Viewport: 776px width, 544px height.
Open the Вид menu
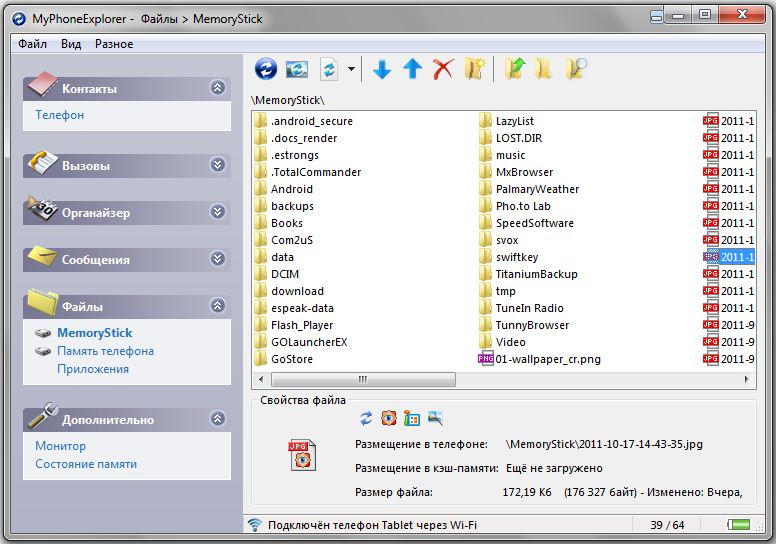pyautogui.click(x=71, y=44)
